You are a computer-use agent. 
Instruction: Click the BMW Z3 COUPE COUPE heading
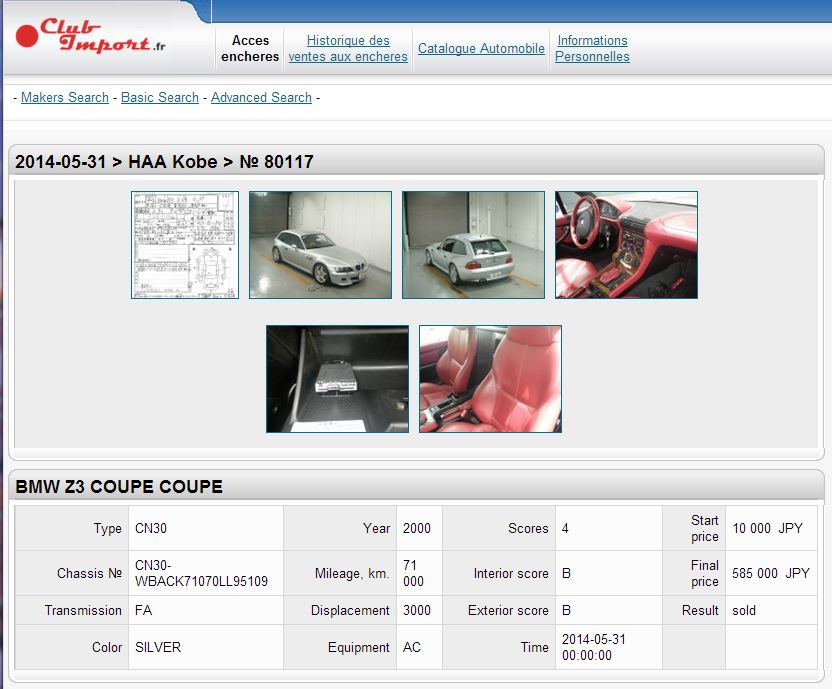(119, 487)
